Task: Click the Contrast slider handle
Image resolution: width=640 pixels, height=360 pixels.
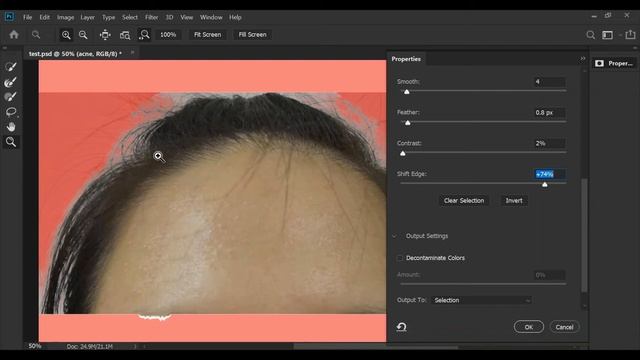Action: coord(403,153)
